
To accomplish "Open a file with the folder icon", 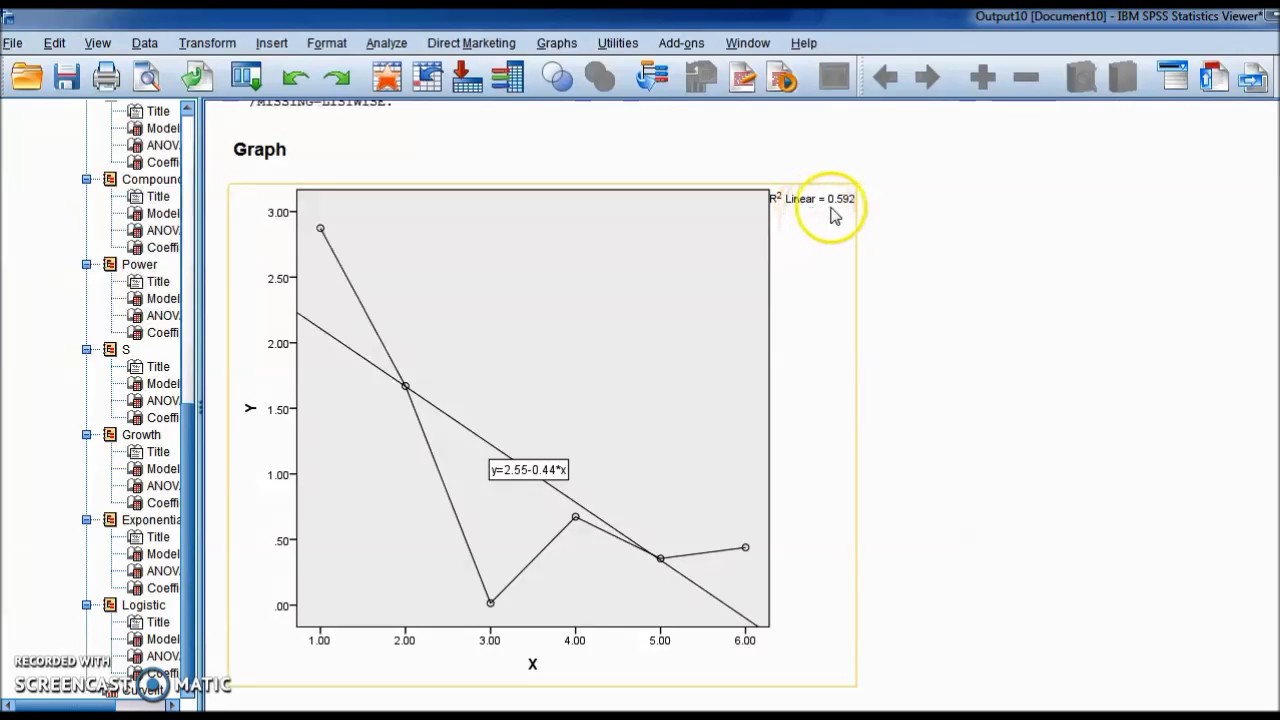I will pos(27,76).
